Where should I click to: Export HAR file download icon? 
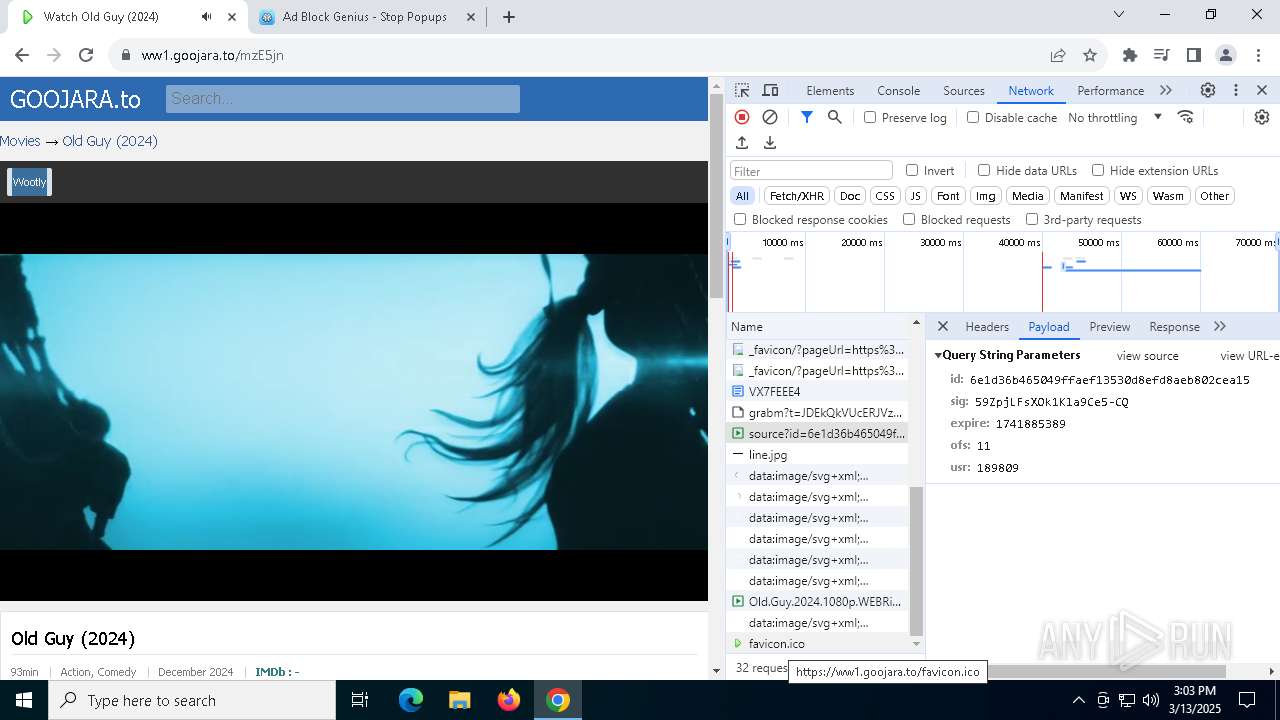coord(770,143)
